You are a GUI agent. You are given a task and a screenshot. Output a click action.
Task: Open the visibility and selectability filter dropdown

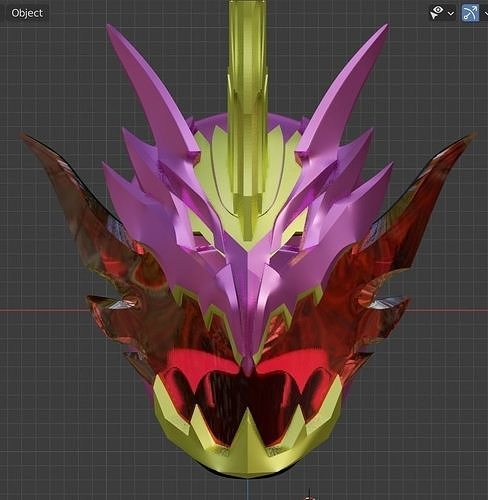[x=441, y=13]
